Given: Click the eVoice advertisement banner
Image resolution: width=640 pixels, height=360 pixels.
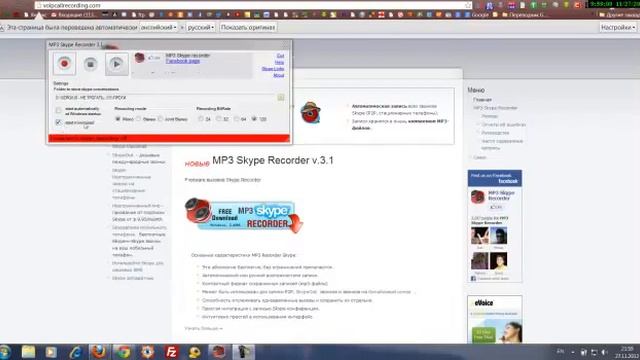Looking at the screenshot, I should pyautogui.click(x=495, y=320).
